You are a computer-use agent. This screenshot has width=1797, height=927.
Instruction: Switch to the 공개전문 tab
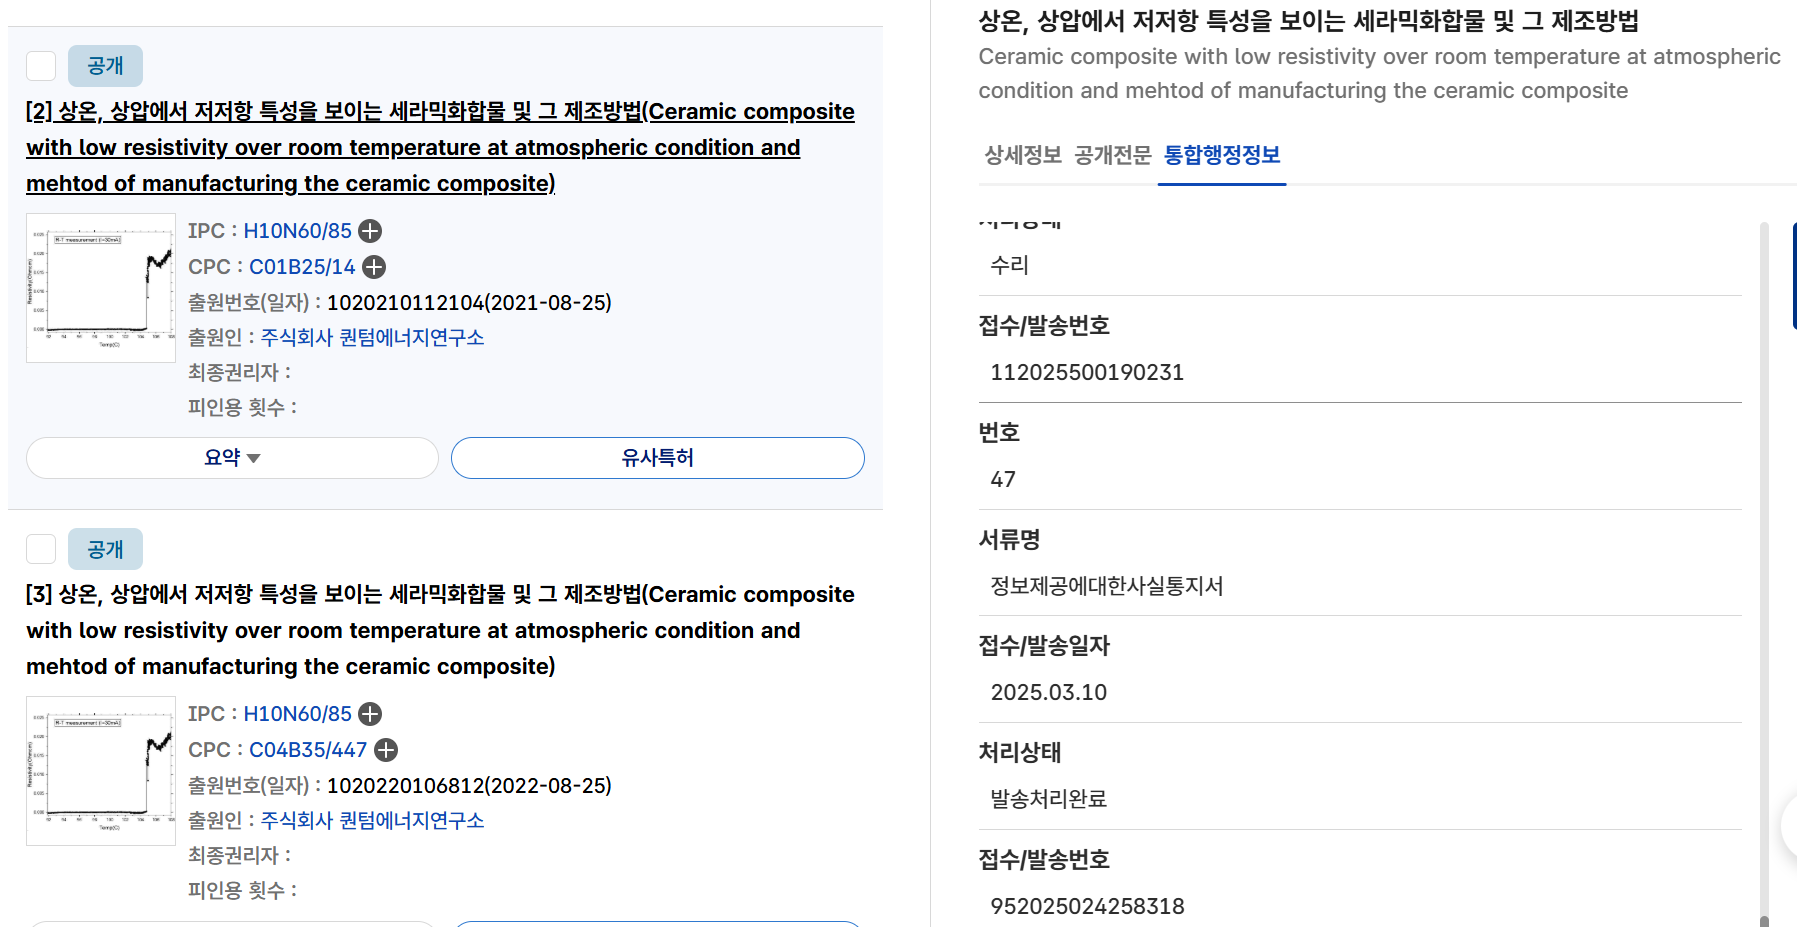click(x=1112, y=155)
